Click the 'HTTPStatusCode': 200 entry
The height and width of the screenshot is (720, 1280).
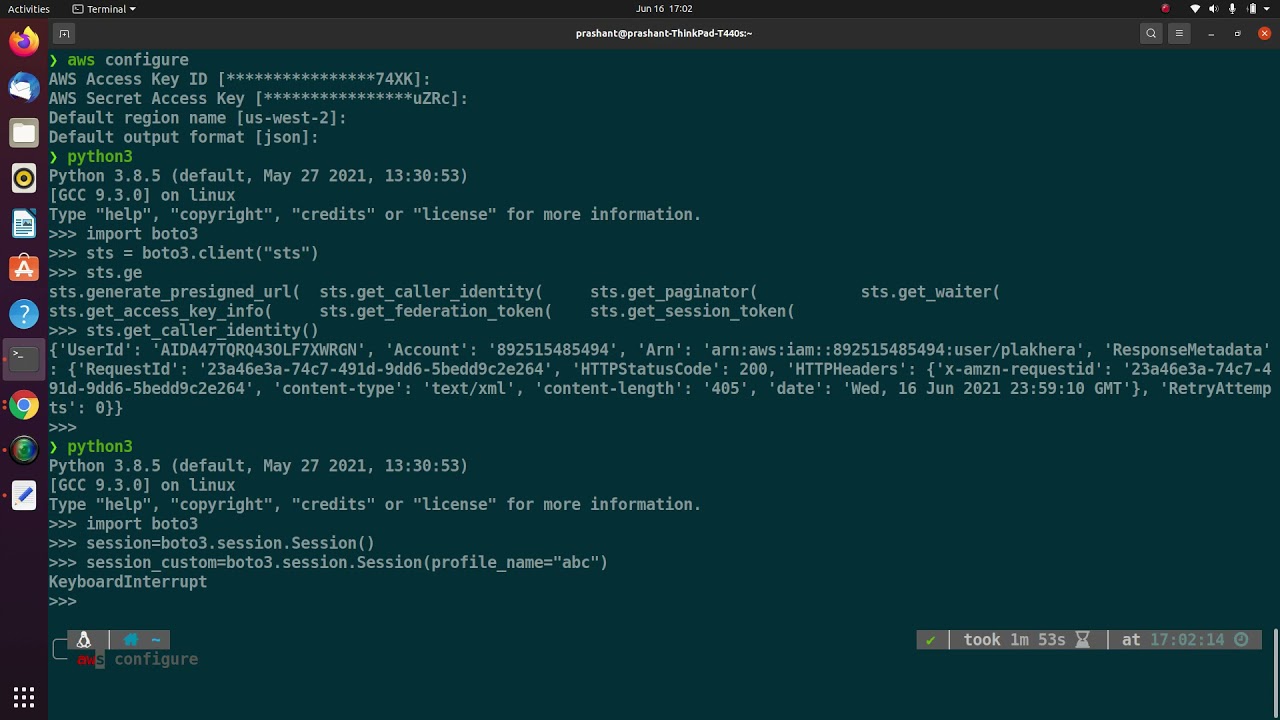pos(669,369)
